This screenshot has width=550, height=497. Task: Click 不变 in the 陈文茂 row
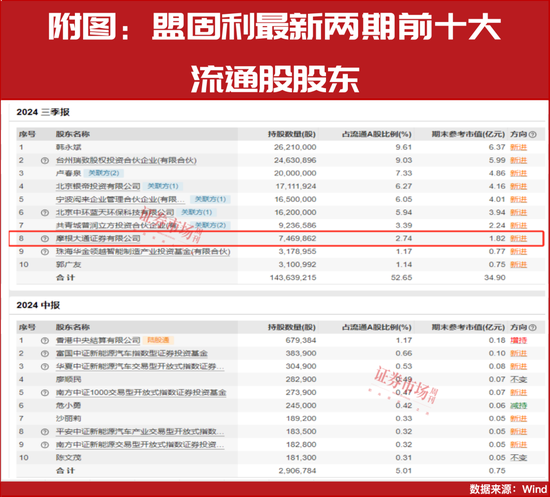518,458
